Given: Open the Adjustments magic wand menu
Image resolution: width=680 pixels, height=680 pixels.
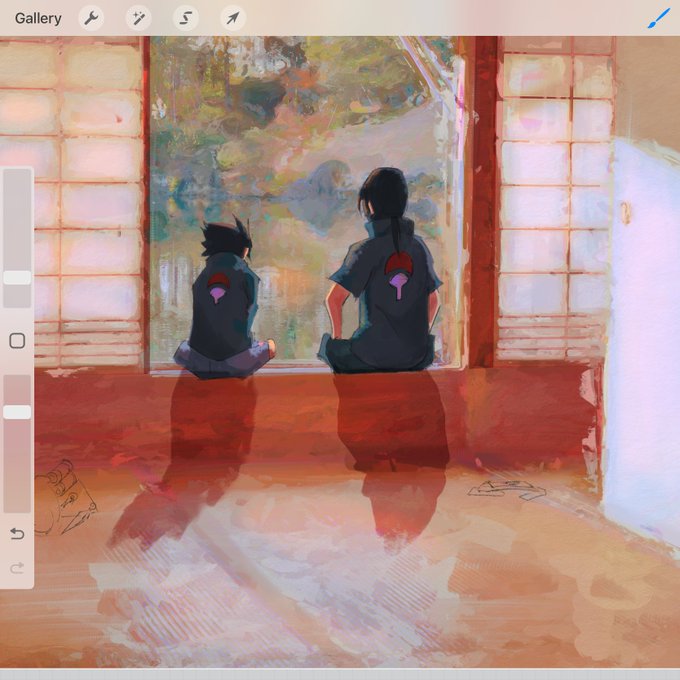Looking at the screenshot, I should coord(138,18).
